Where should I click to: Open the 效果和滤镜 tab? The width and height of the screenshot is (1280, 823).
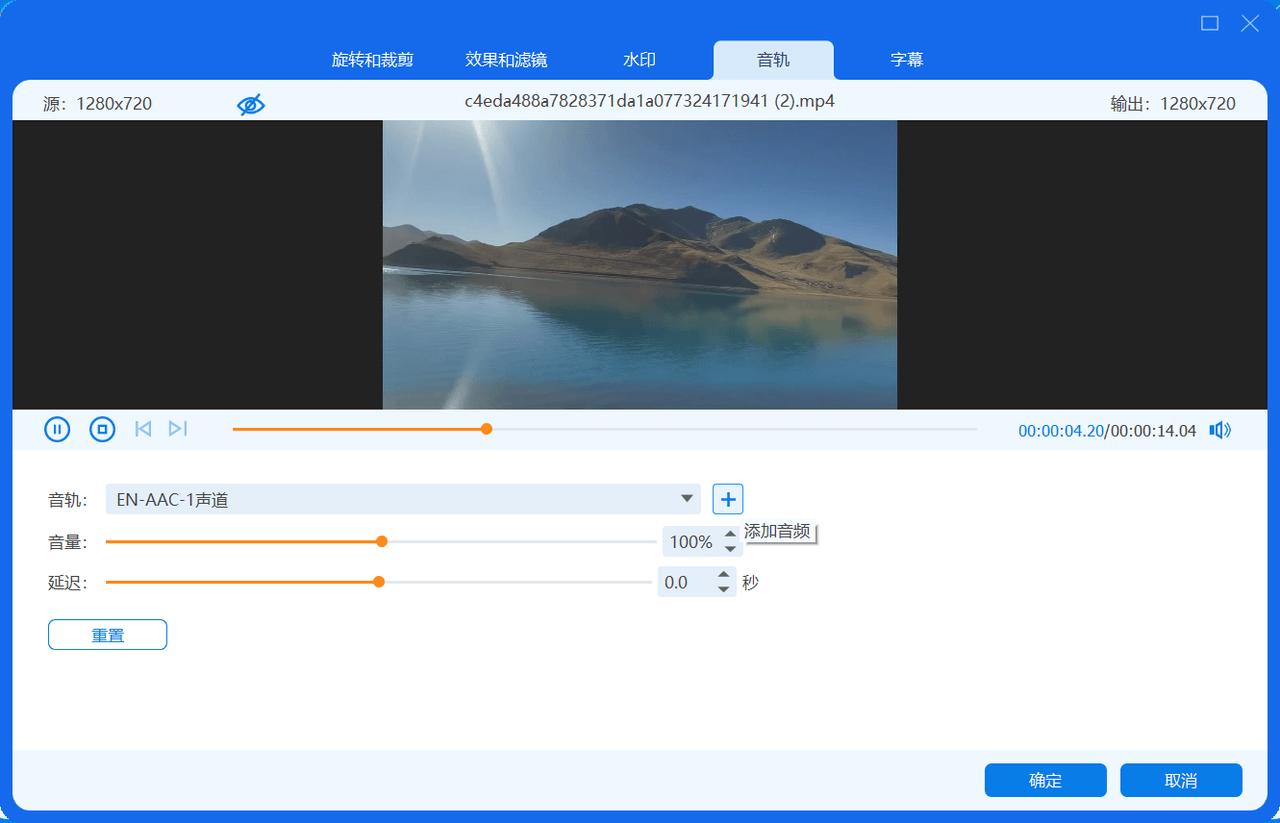click(506, 59)
